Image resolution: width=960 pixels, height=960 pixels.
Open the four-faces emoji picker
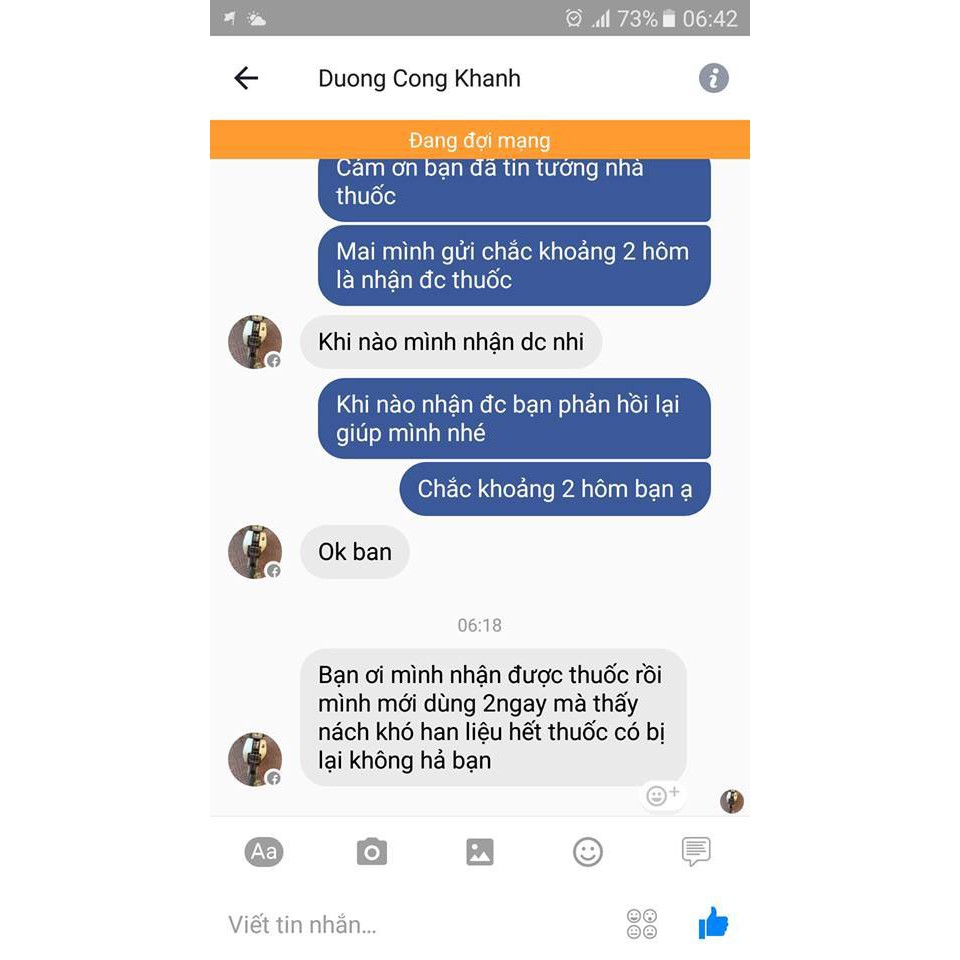click(x=642, y=924)
